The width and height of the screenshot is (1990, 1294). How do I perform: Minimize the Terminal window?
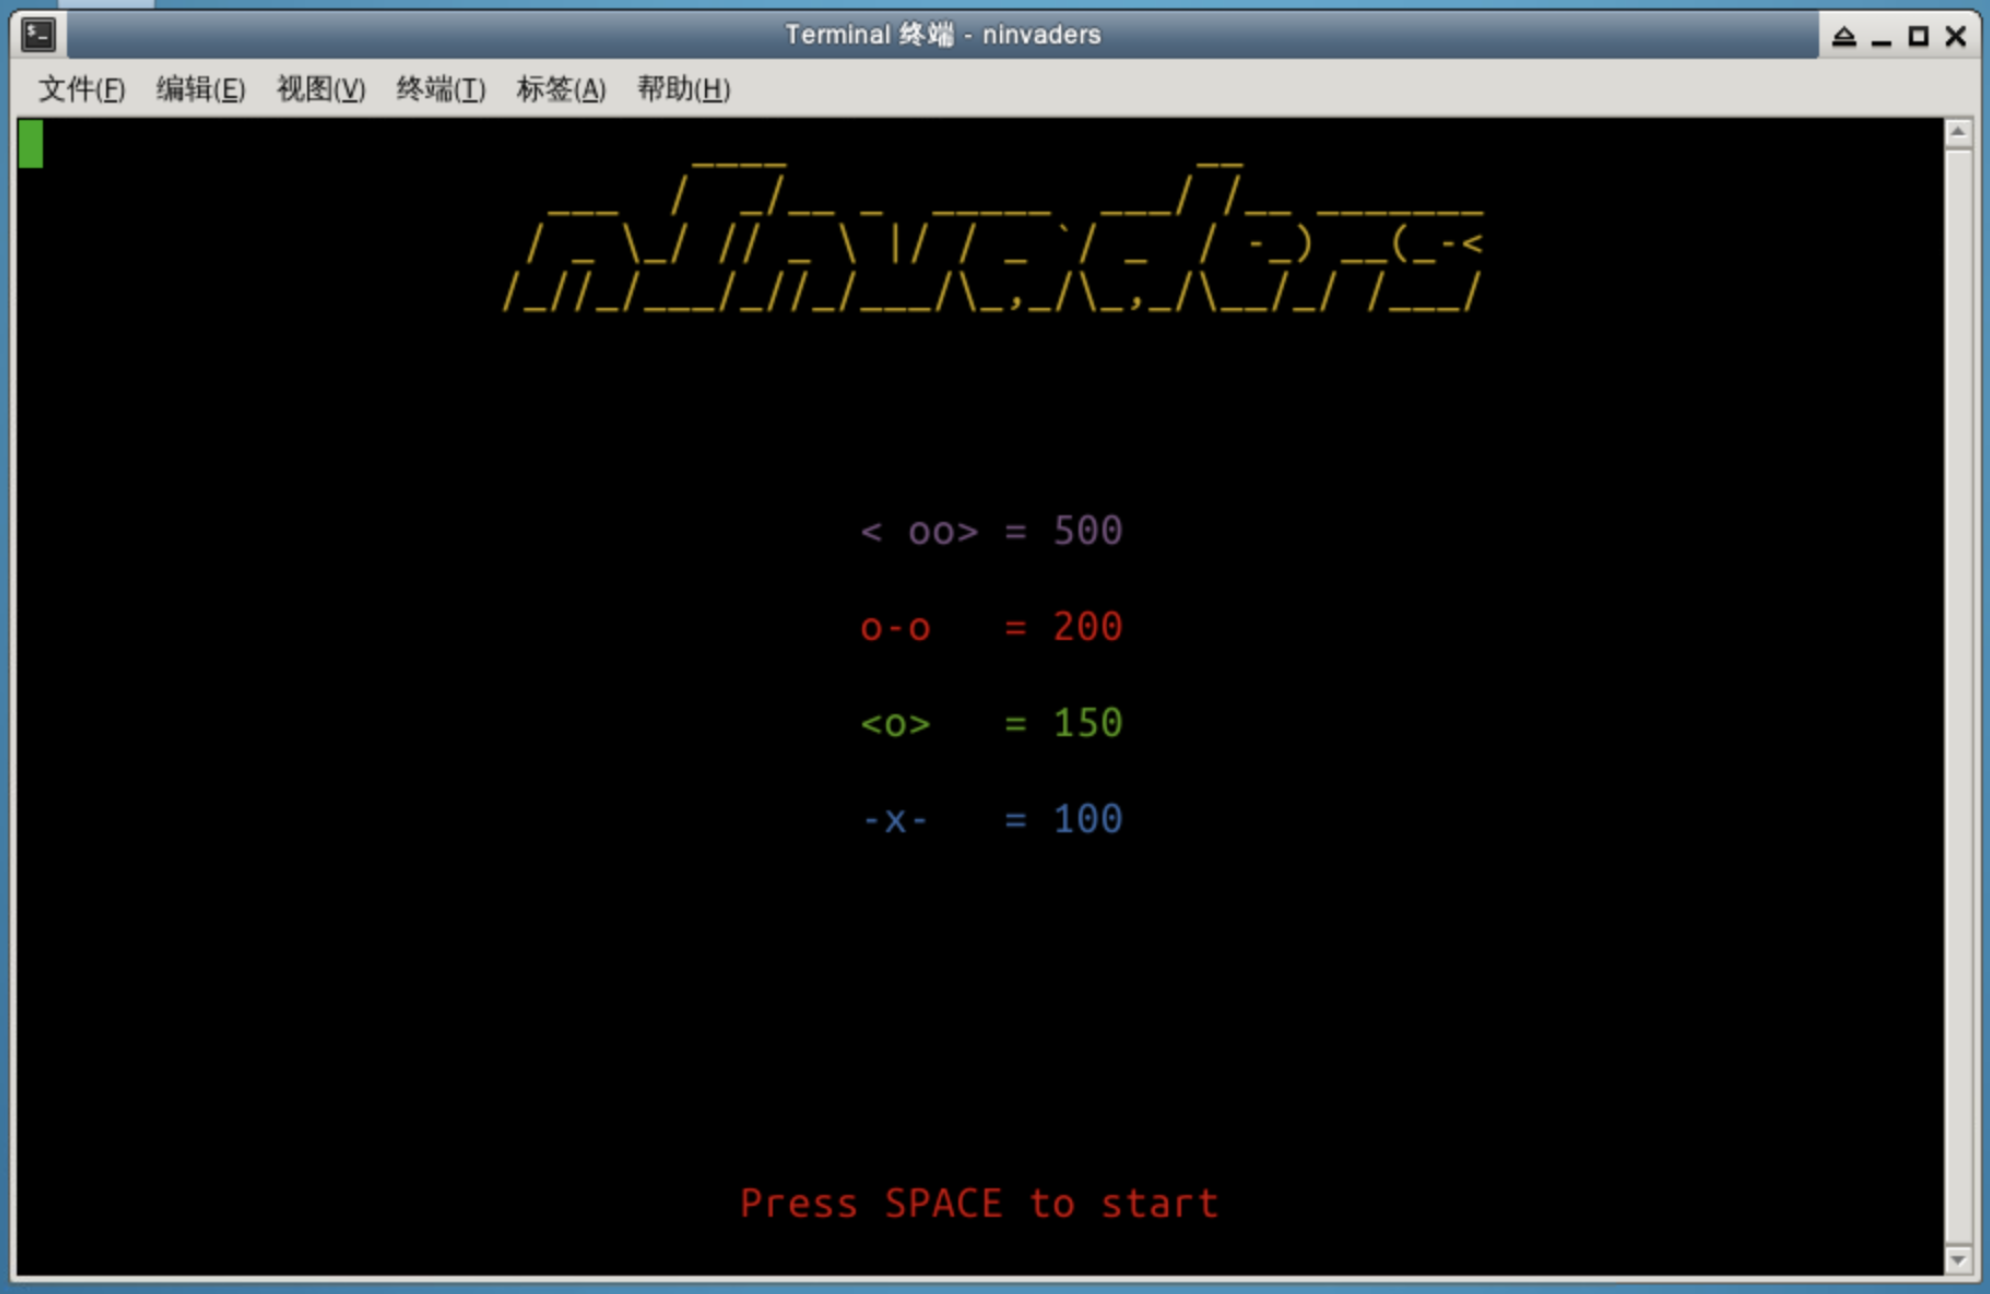[x=1881, y=38]
